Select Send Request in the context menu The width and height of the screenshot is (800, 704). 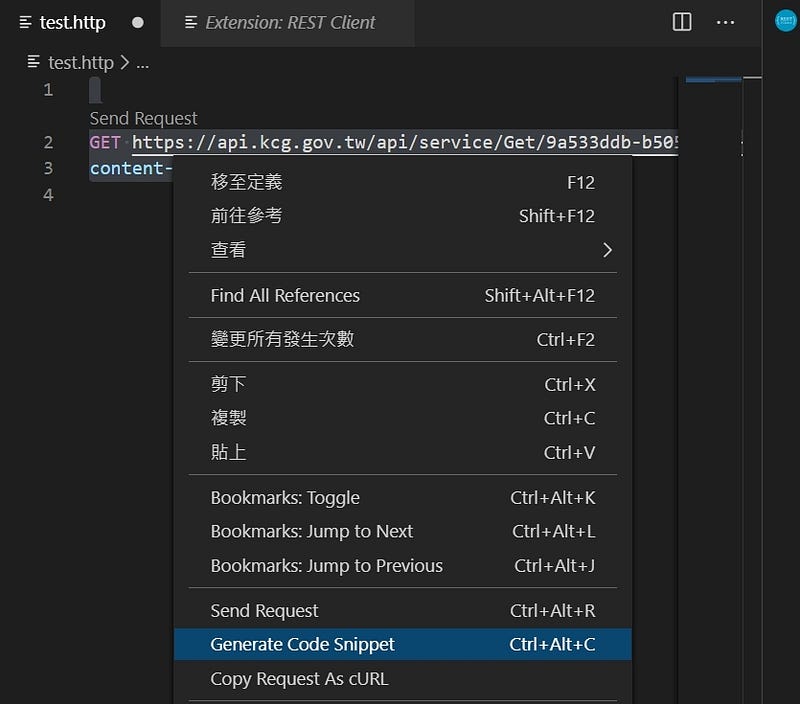[x=264, y=611]
